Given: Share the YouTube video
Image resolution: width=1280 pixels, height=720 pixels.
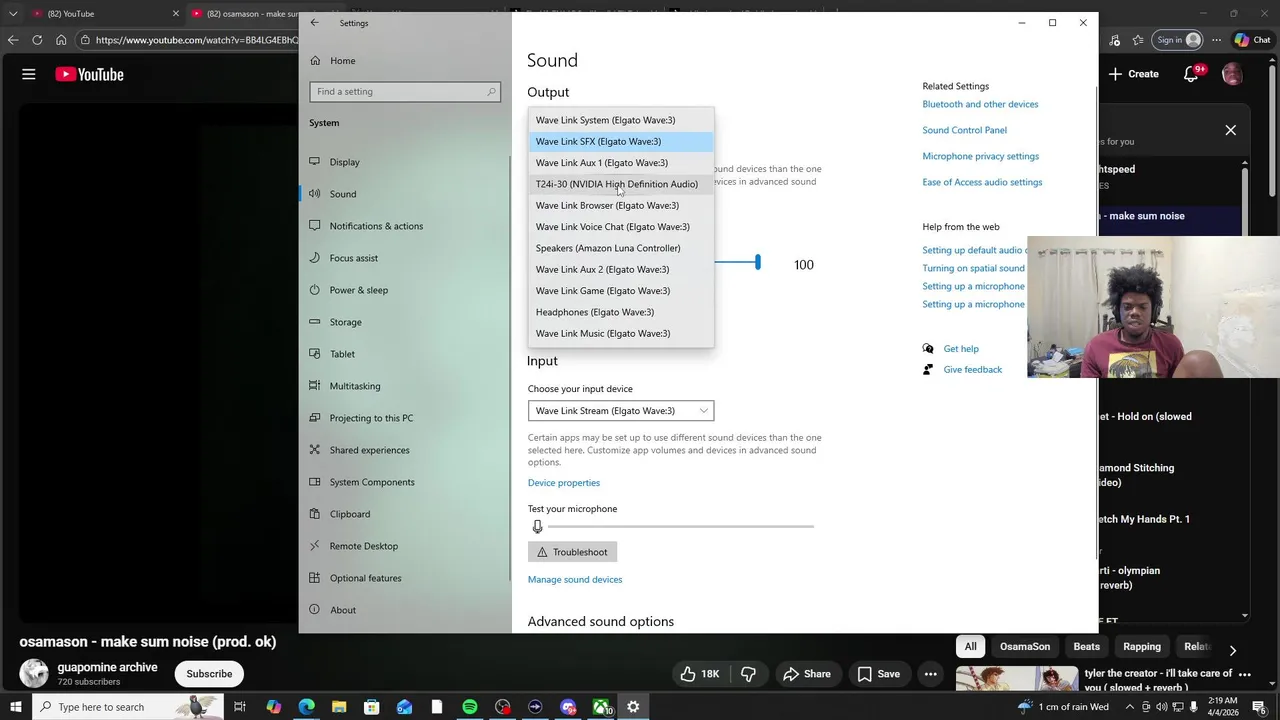Looking at the screenshot, I should point(808,674).
